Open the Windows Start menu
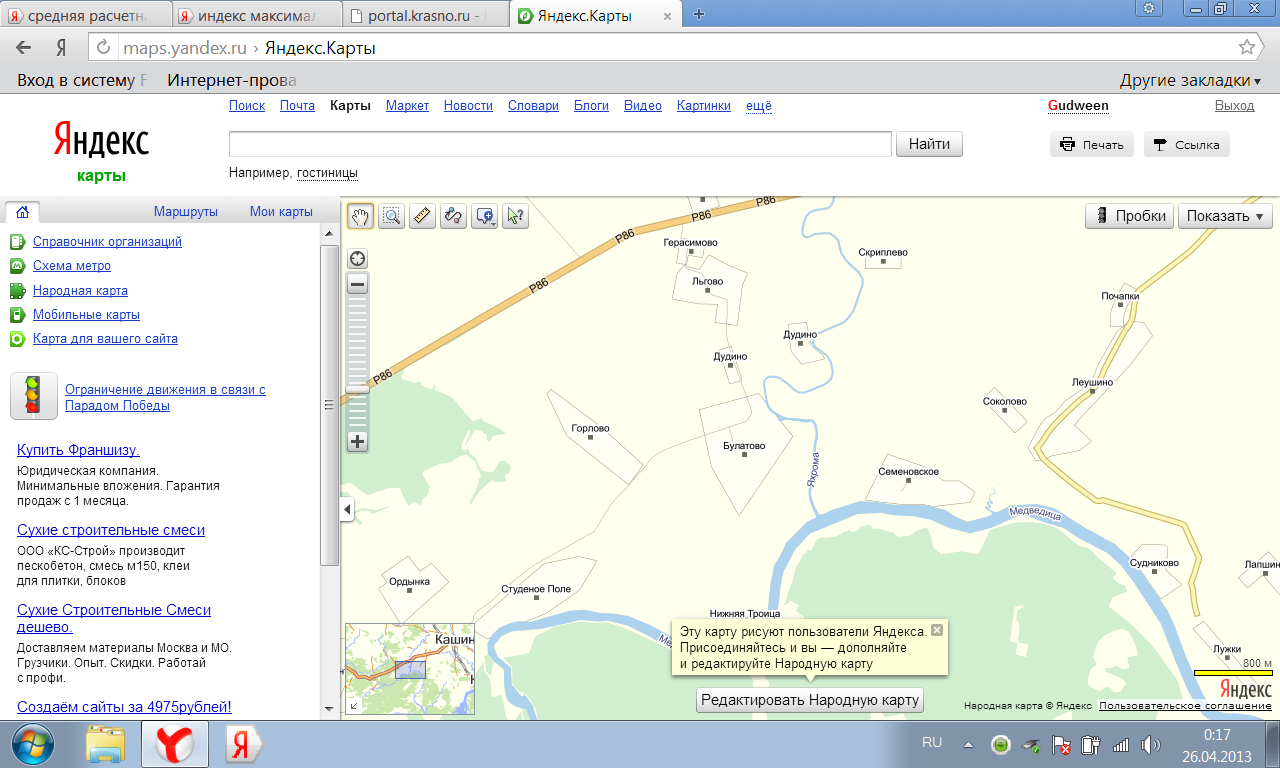Screen dimensions: 1280x768 point(32,745)
